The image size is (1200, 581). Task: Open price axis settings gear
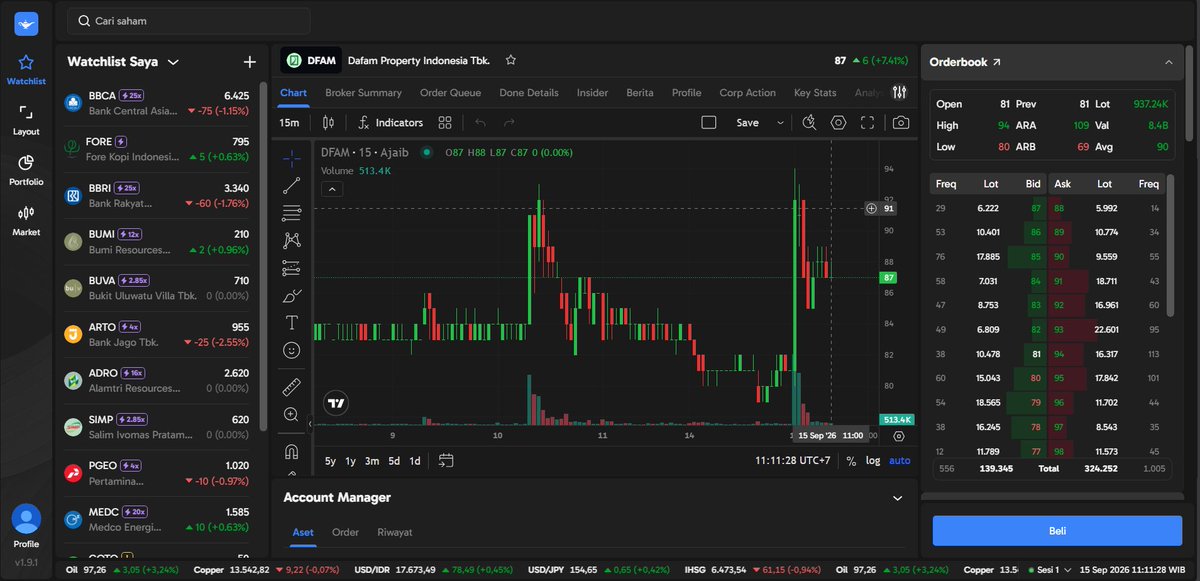pyautogui.click(x=899, y=436)
